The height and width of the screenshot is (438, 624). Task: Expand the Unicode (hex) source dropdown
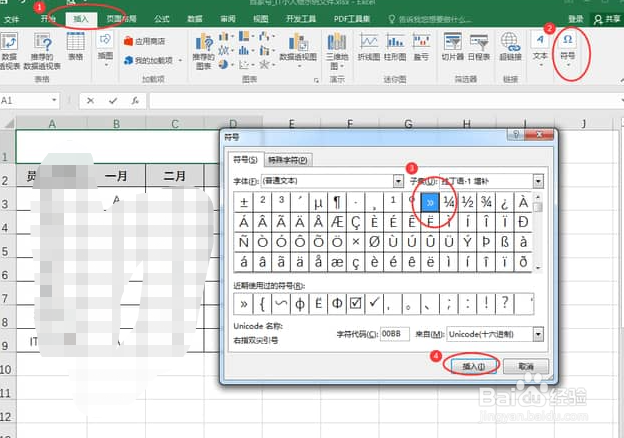pyautogui.click(x=538, y=334)
